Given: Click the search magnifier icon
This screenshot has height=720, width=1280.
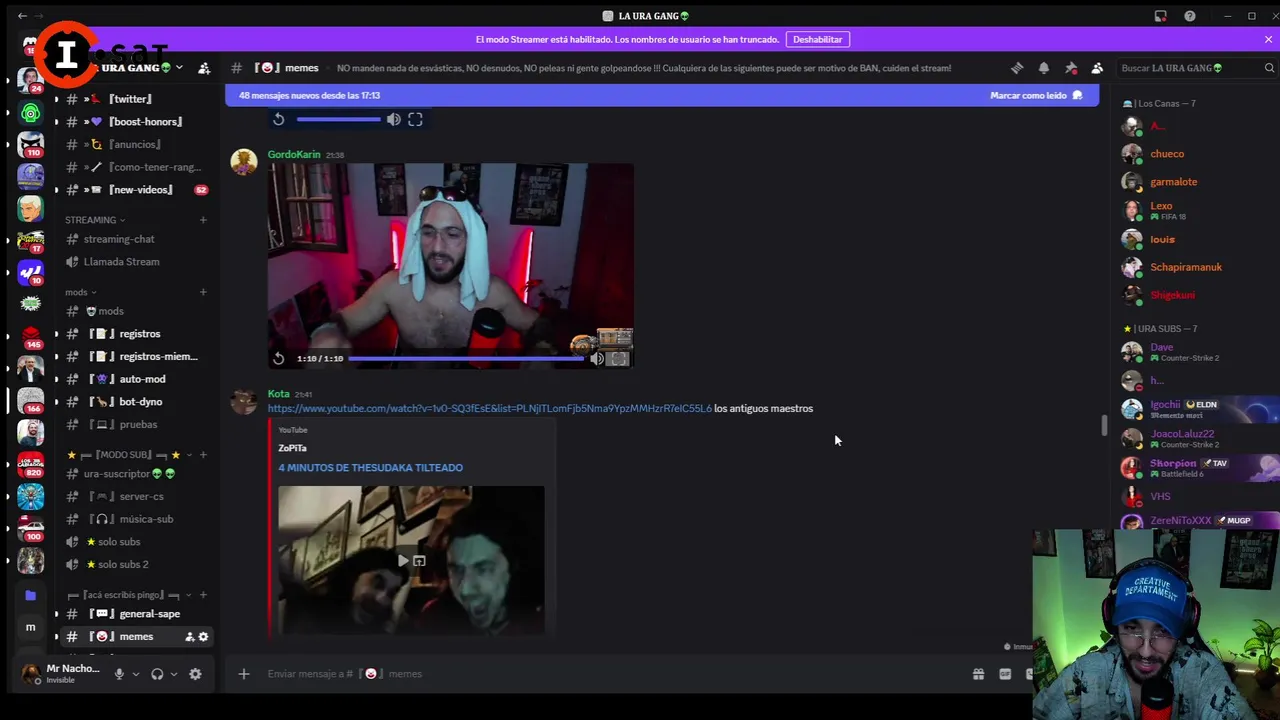Looking at the screenshot, I should pos(1269,68).
